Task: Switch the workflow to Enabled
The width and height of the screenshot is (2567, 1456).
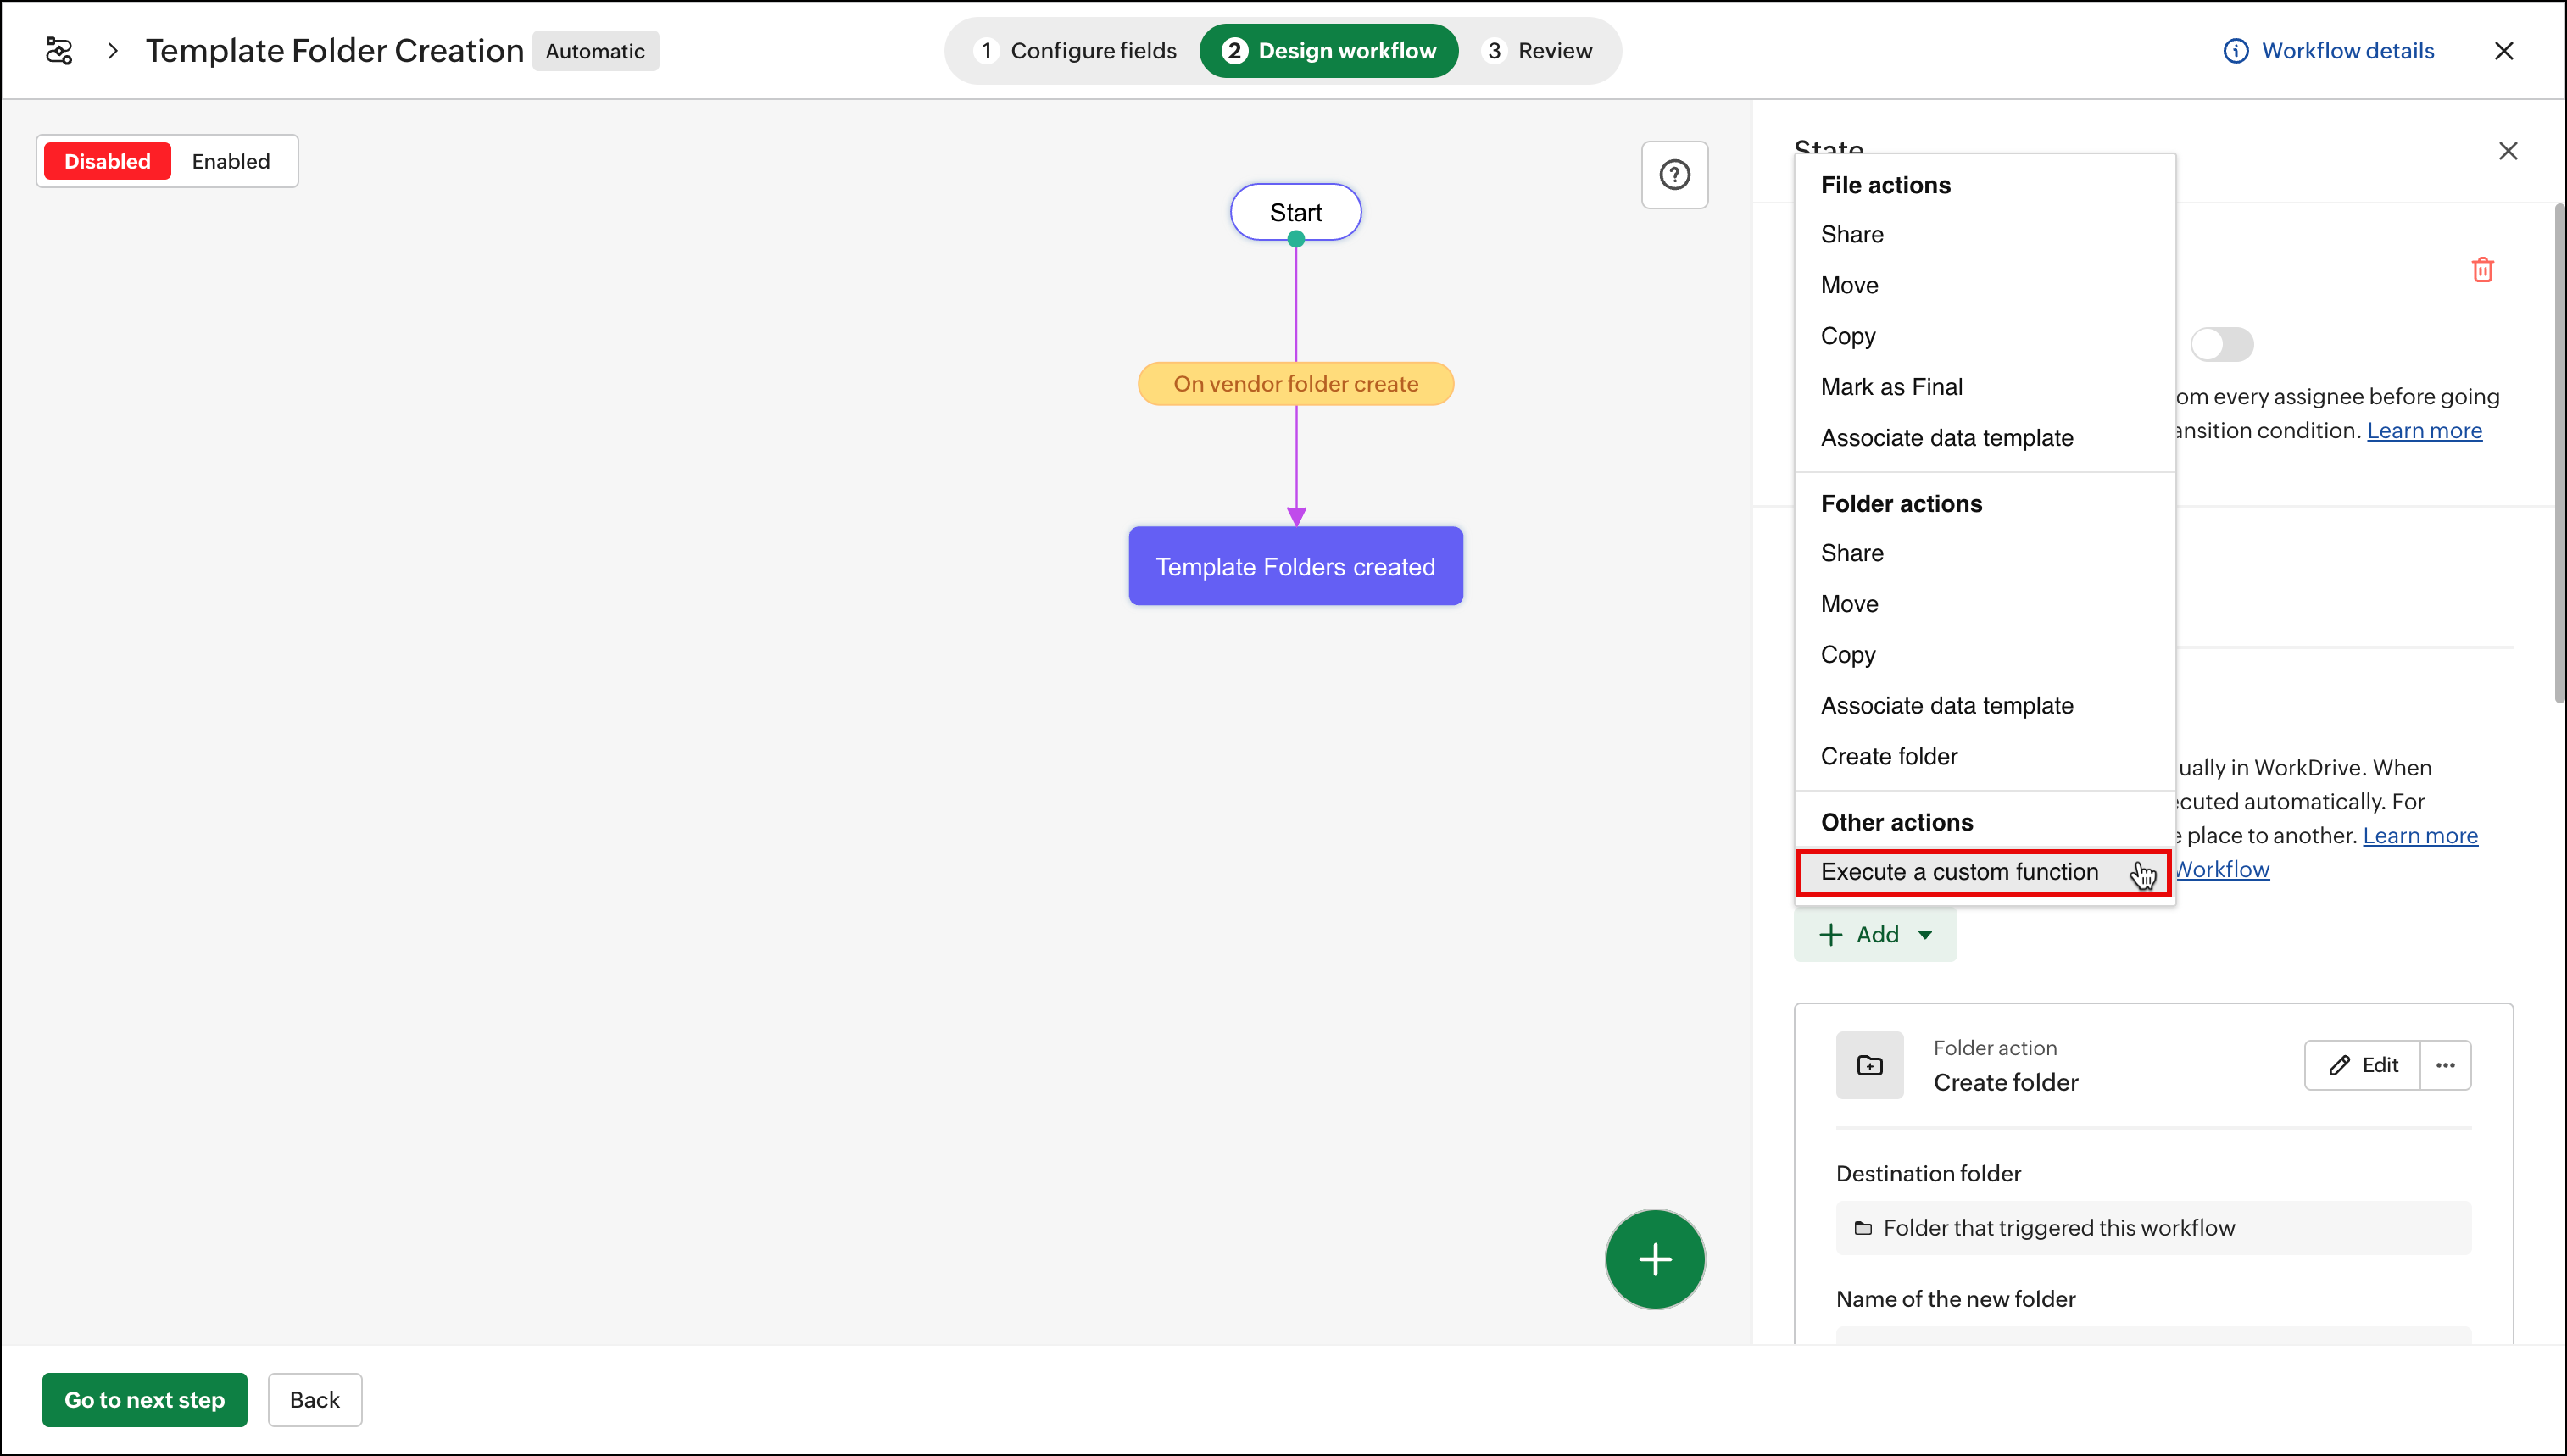Action: coord(231,161)
